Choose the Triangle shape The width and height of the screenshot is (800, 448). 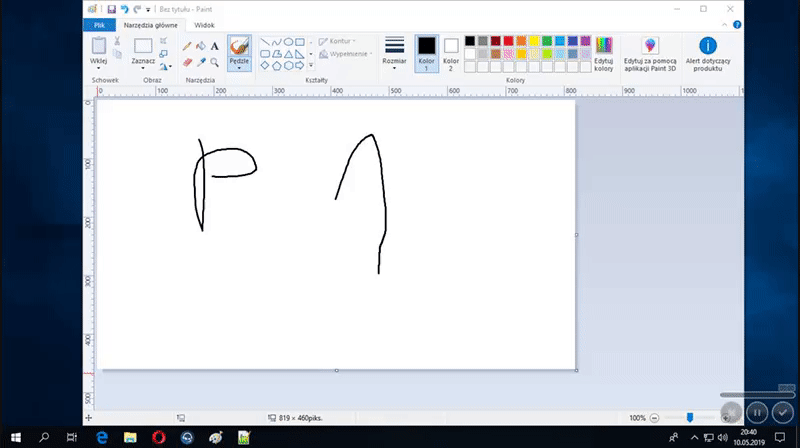[x=288, y=54]
